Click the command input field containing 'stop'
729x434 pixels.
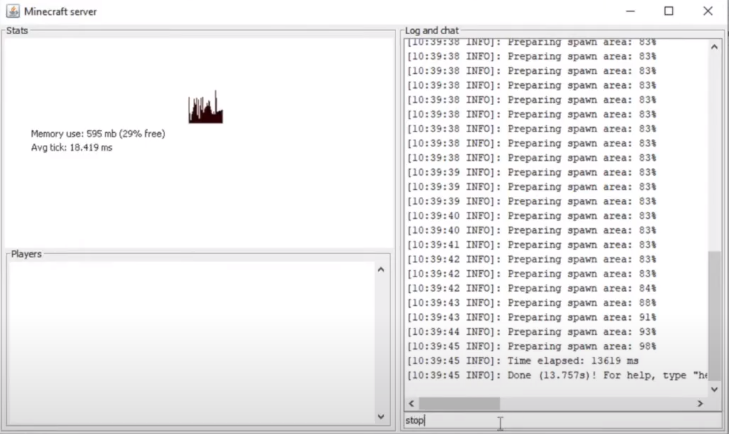[562, 421]
